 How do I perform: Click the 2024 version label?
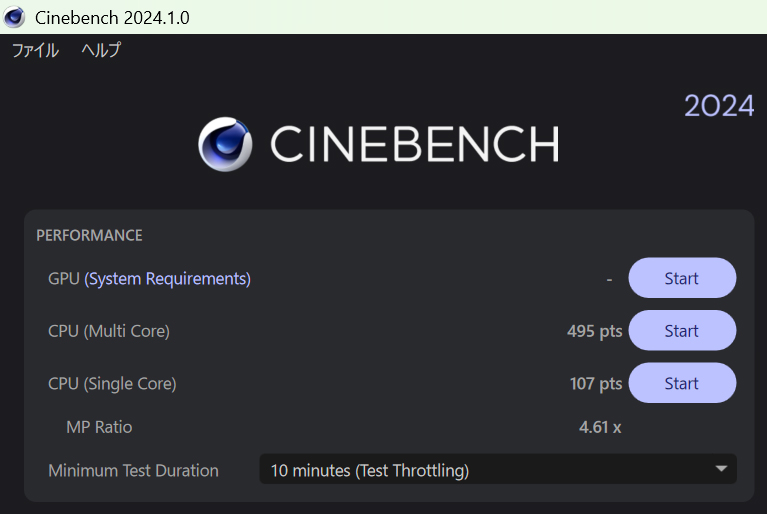click(719, 105)
